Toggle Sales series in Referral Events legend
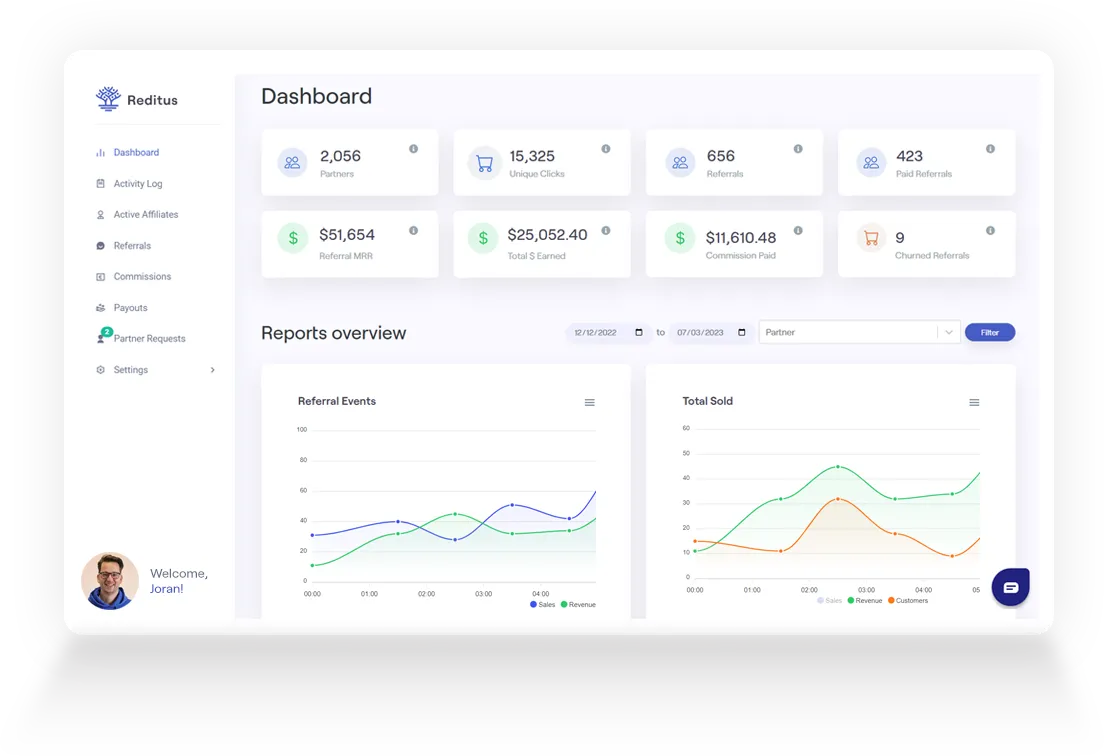The width and height of the screenshot is (1104, 756). click(x=542, y=605)
